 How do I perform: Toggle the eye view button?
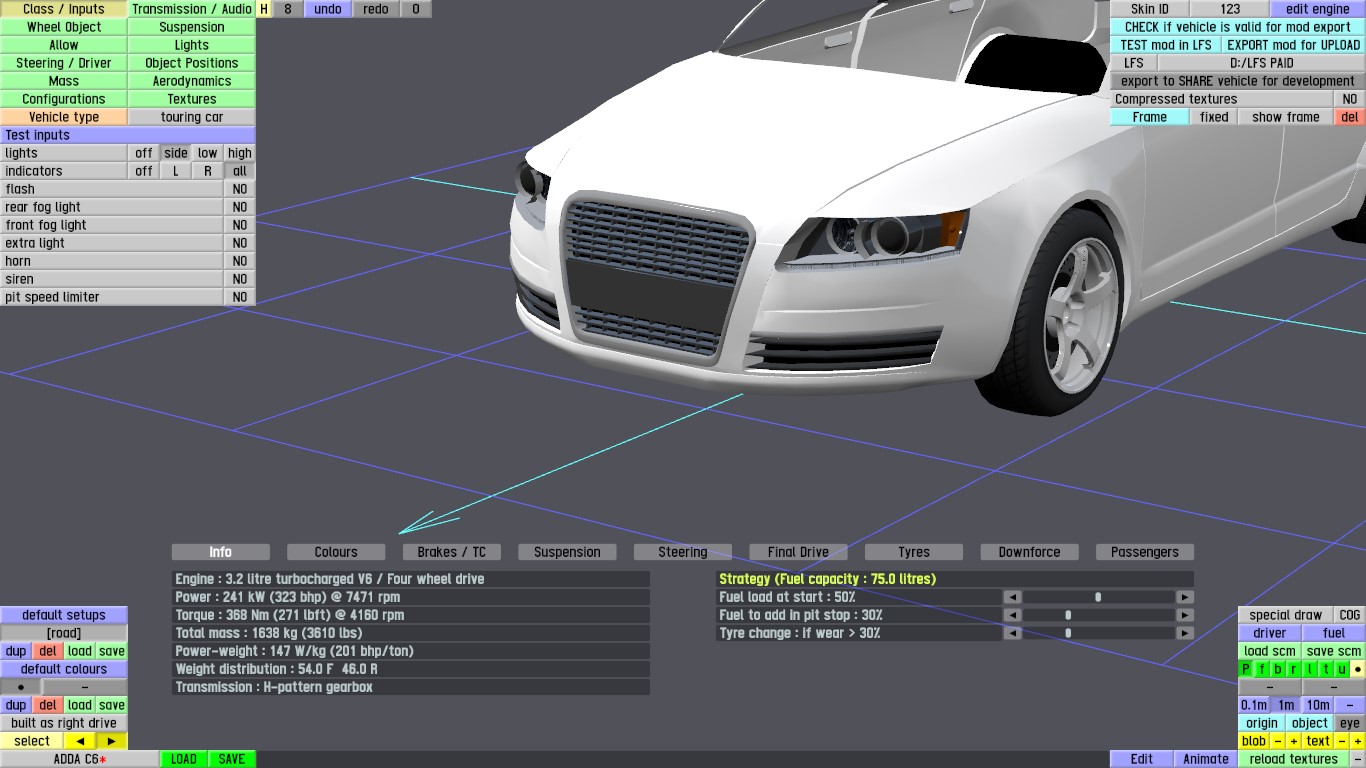coord(1350,723)
